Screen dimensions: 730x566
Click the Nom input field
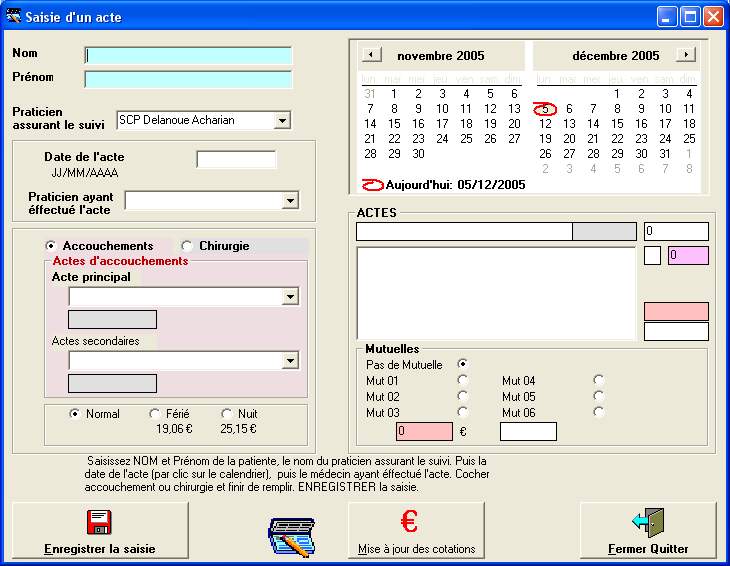point(188,55)
